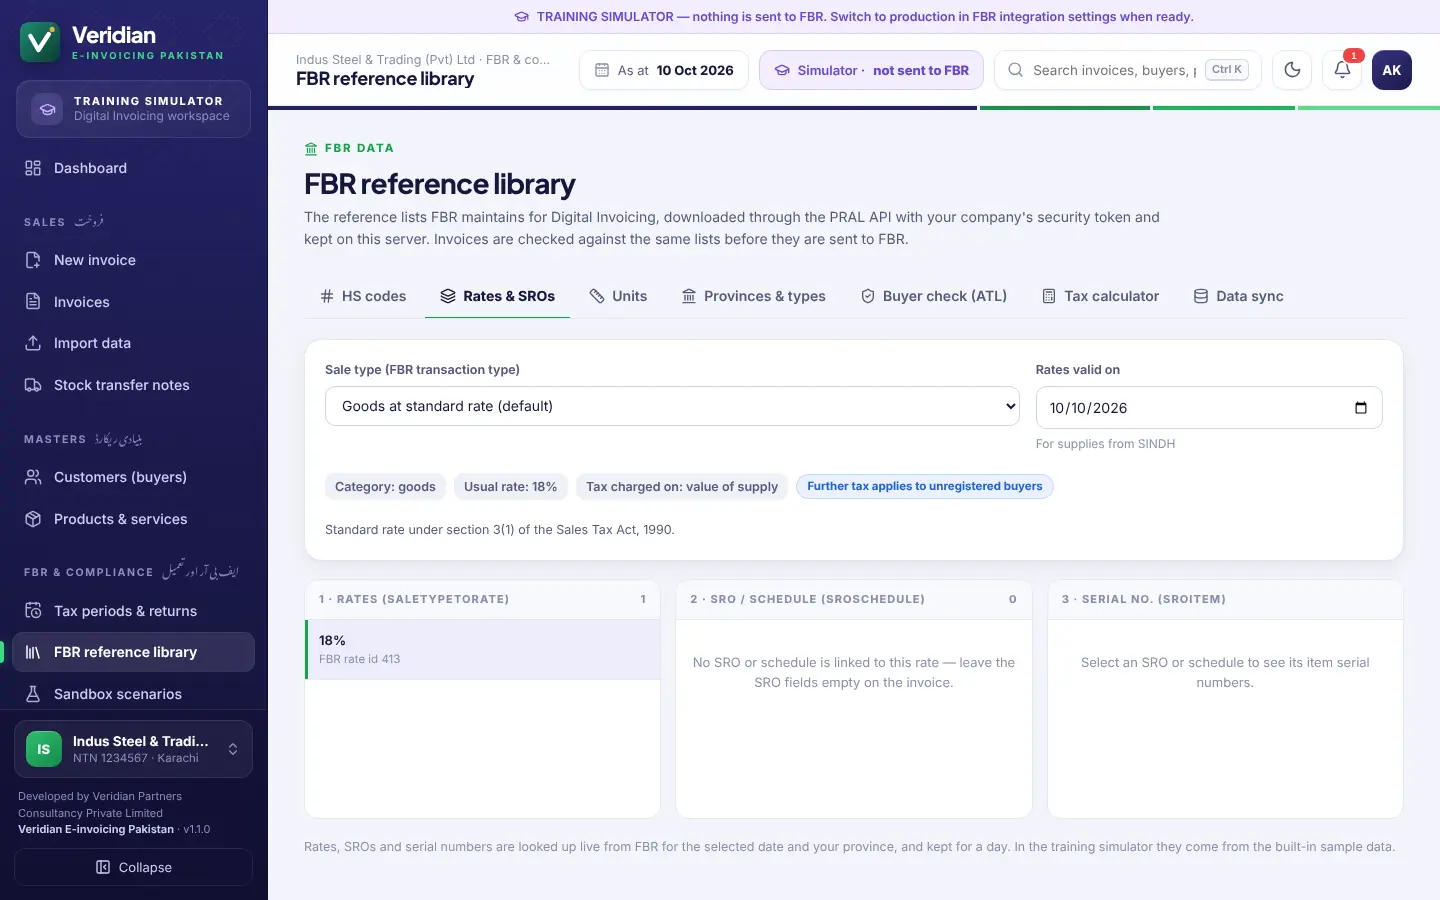Screen dimensions: 1440x900
Task: Go to Invoices list
Action: tap(134, 302)
